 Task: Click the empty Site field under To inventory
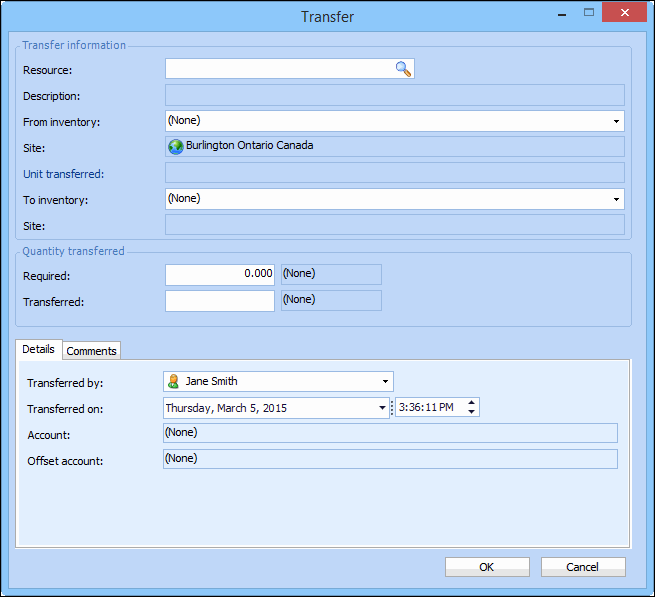pyautogui.click(x=395, y=224)
